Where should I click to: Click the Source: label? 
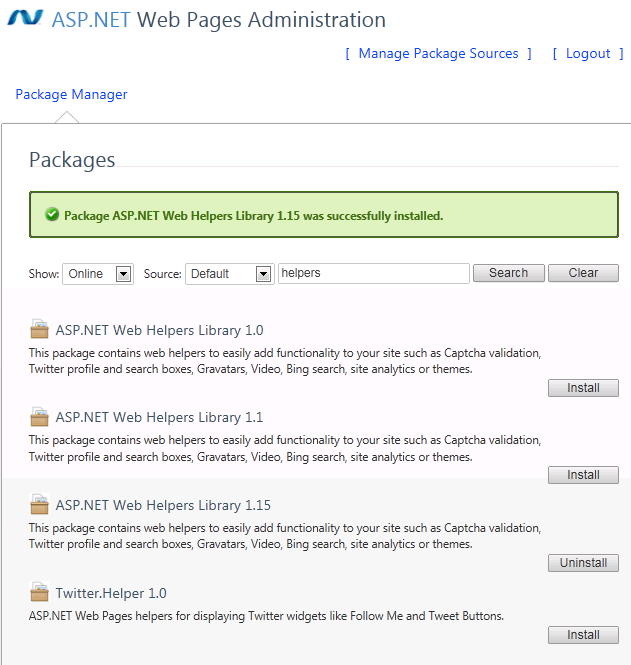[163, 274]
